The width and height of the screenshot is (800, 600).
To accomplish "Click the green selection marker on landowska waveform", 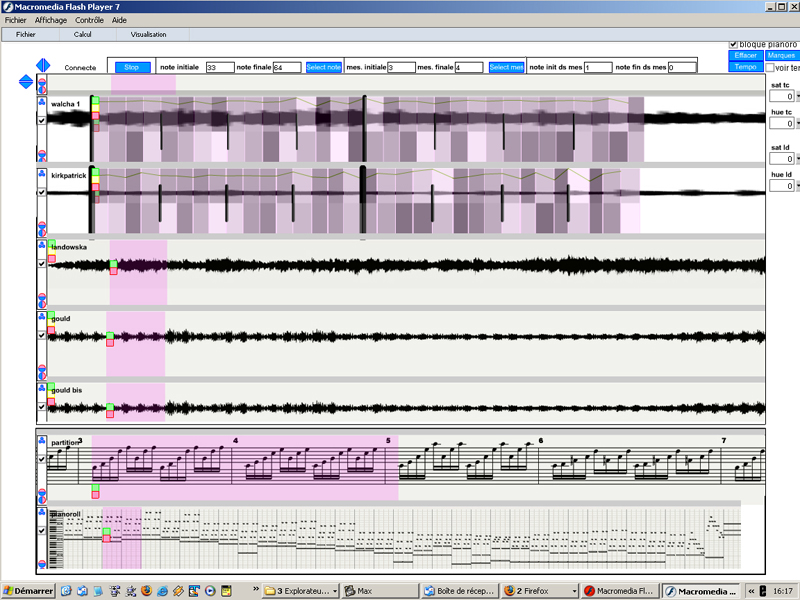I will tap(114, 264).
